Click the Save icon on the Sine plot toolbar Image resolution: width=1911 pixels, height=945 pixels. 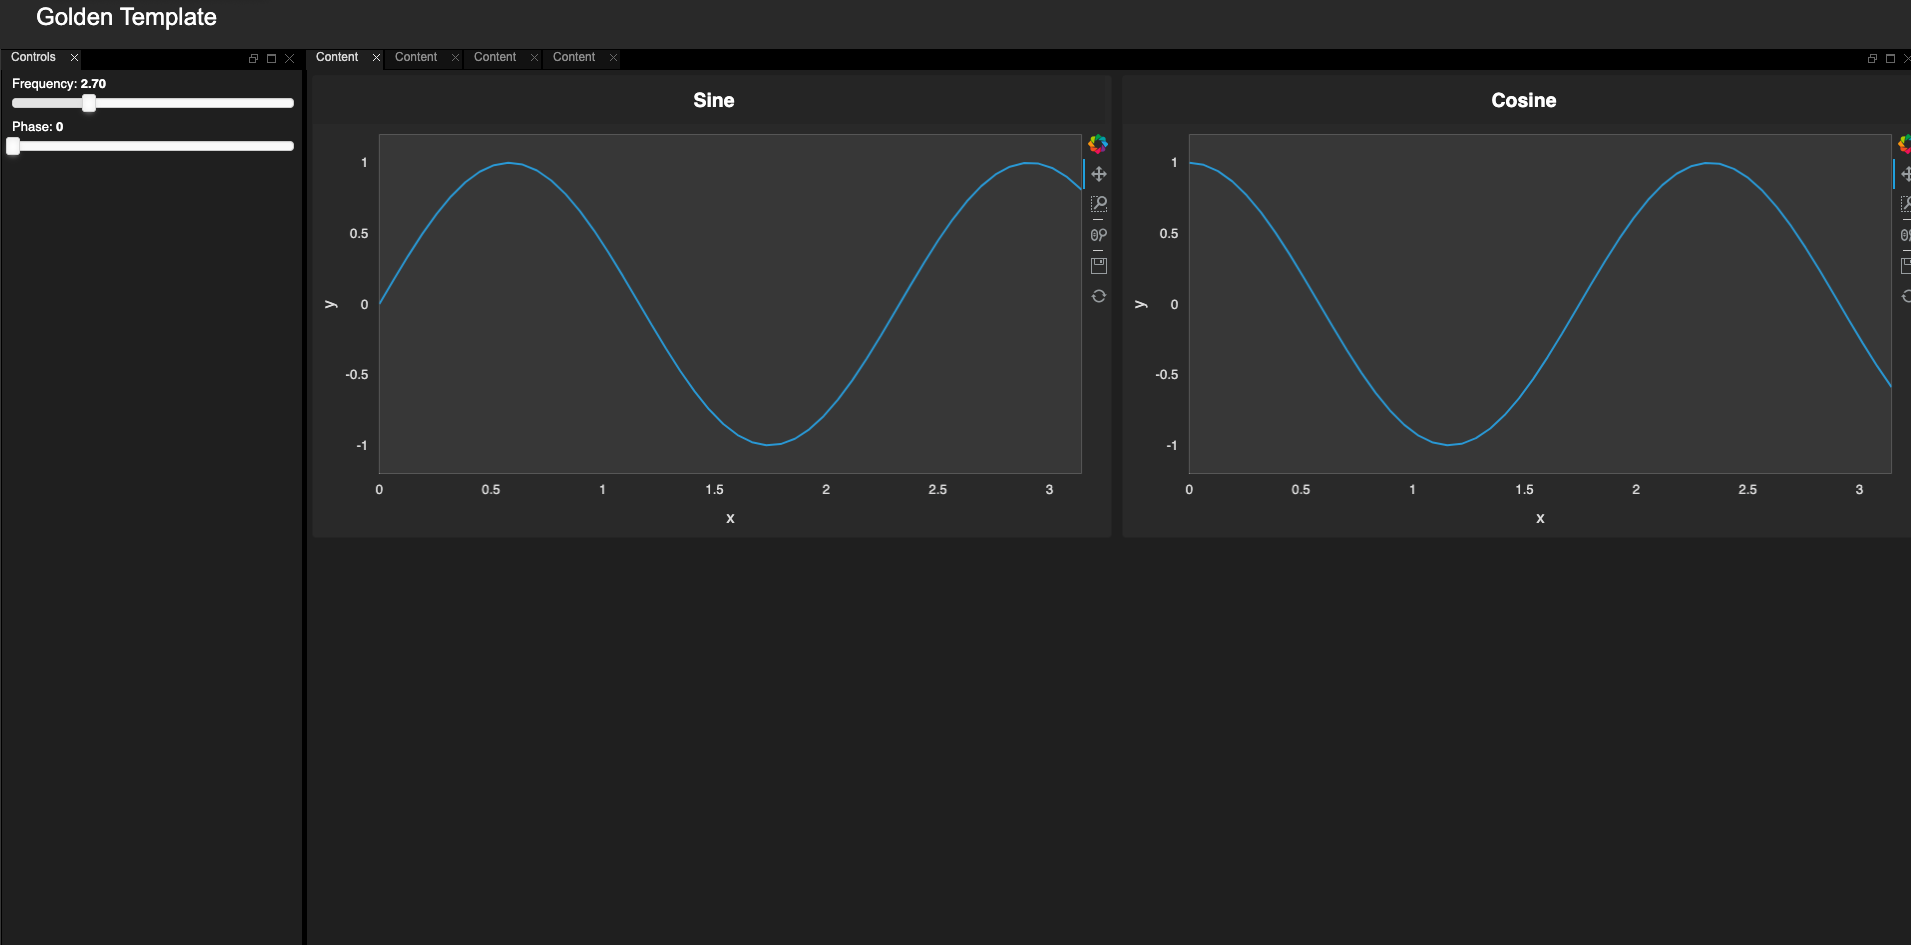(x=1099, y=265)
